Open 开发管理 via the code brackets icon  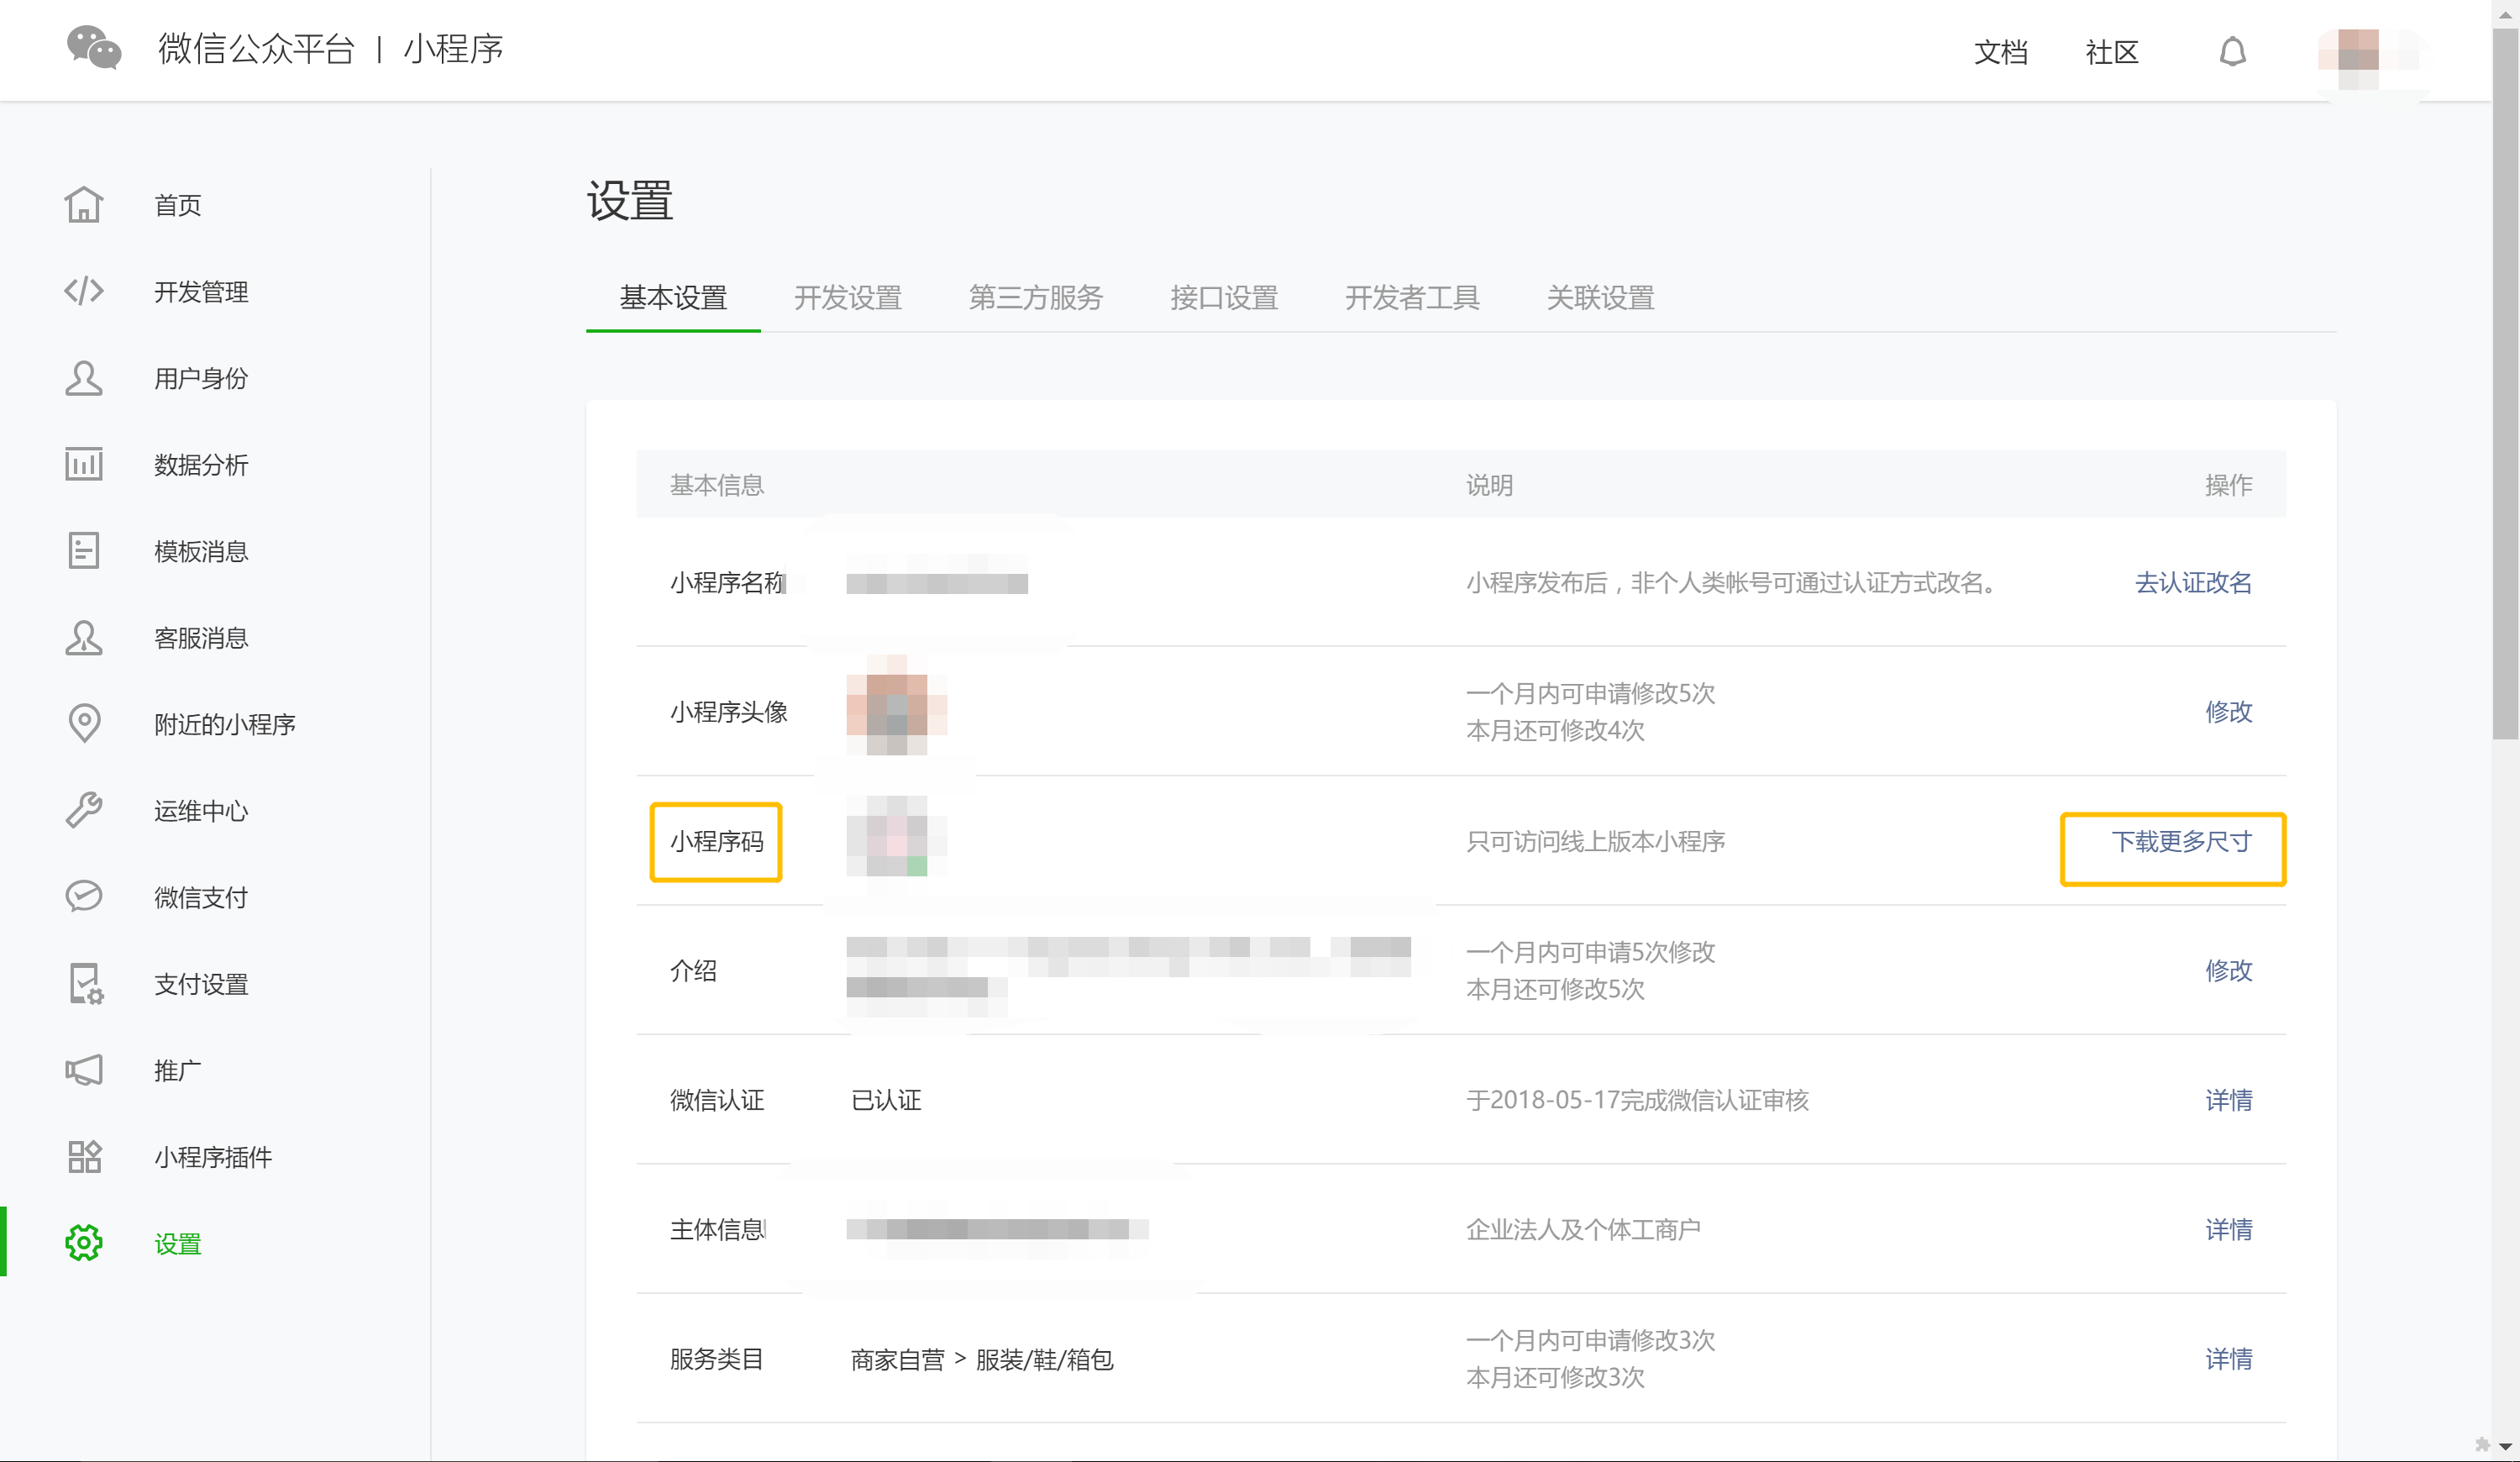(84, 291)
